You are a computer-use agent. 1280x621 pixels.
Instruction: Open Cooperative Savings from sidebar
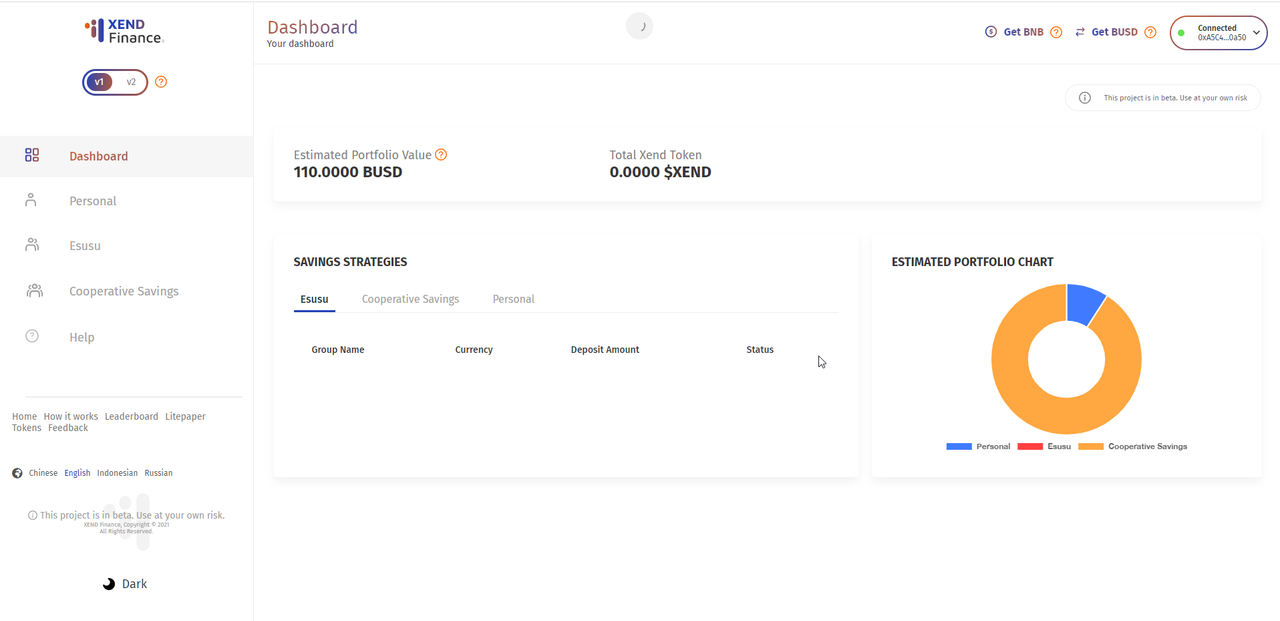(124, 291)
